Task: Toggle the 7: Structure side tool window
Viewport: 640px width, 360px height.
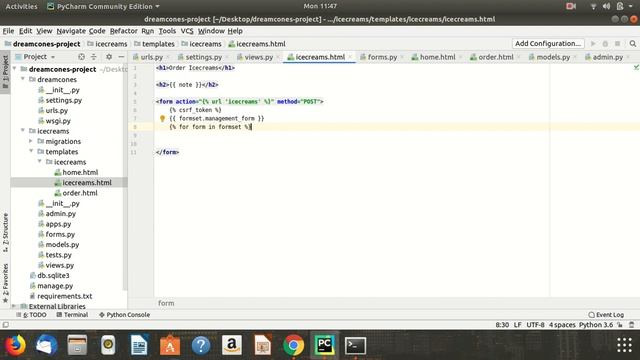Action: click(x=5, y=232)
